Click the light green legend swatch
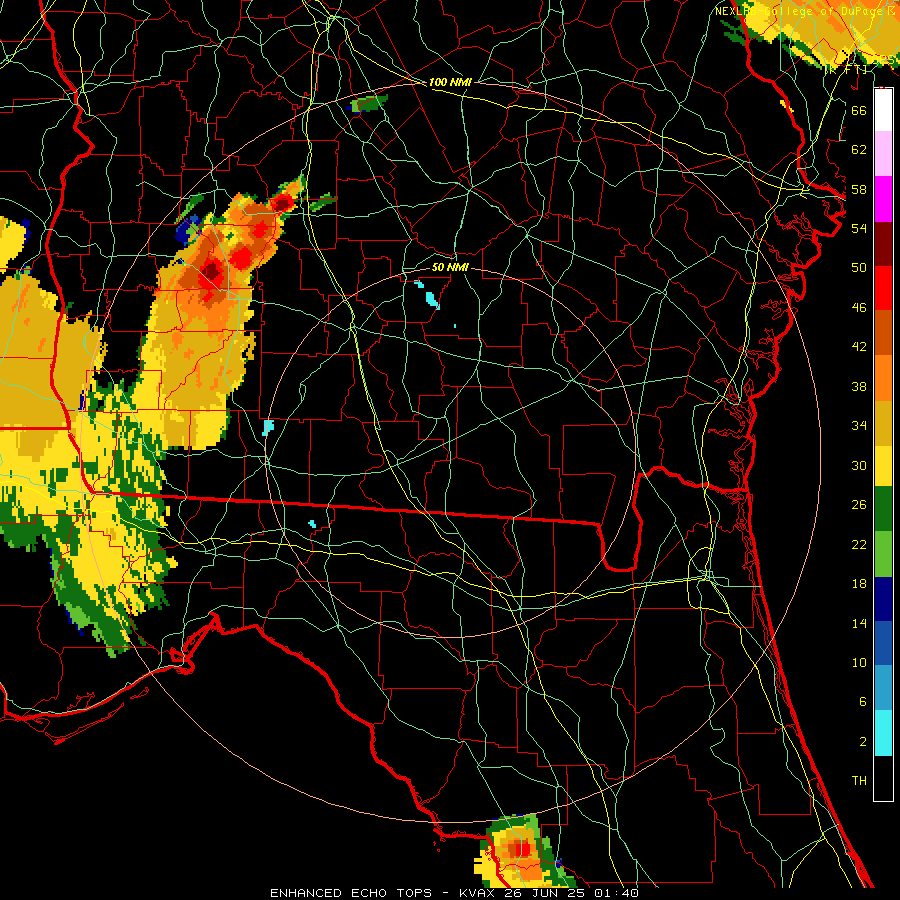Image resolution: width=900 pixels, height=900 pixels. pyautogui.click(x=883, y=554)
